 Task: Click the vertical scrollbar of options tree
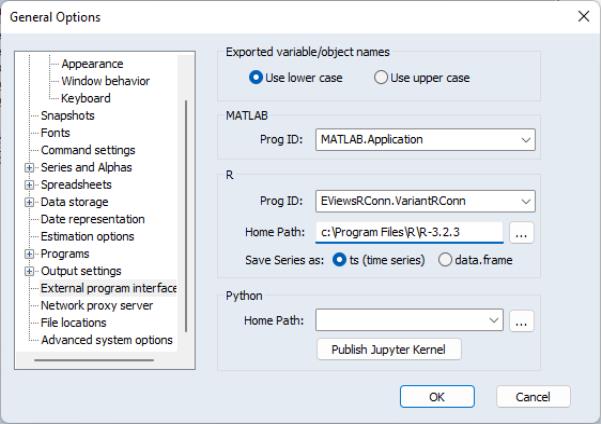[184, 220]
